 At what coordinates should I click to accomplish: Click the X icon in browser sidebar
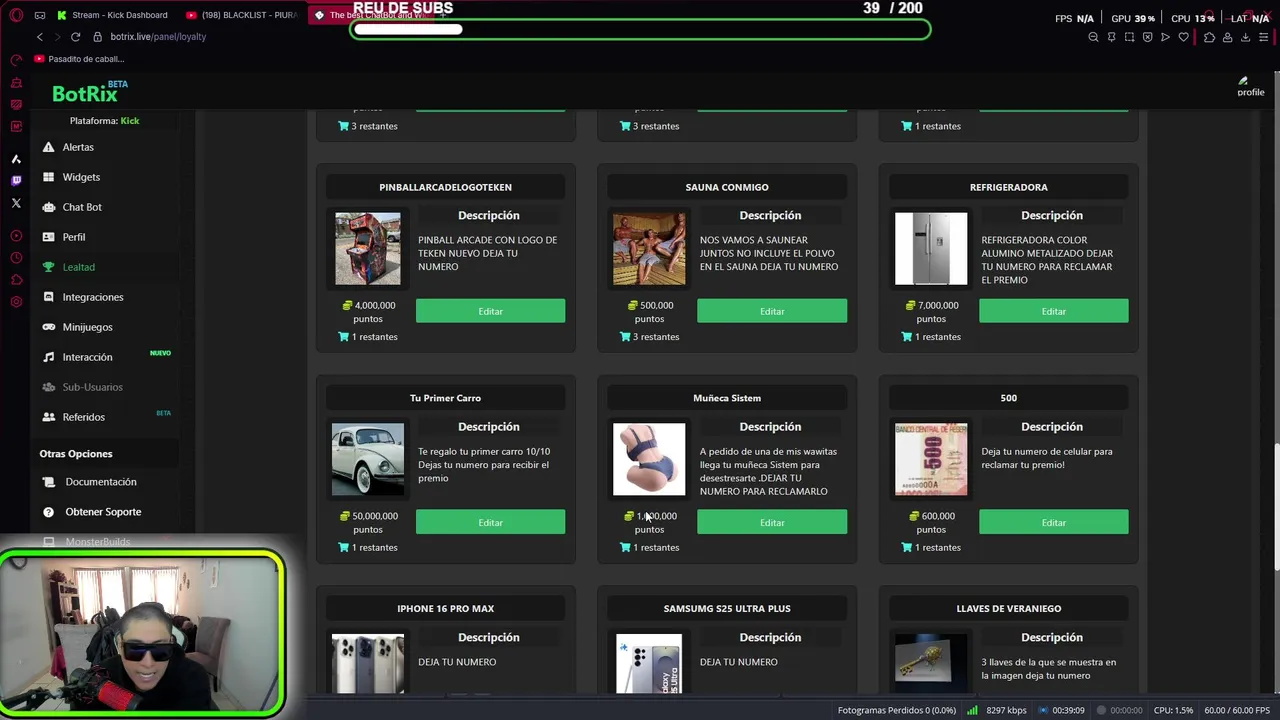(16, 203)
